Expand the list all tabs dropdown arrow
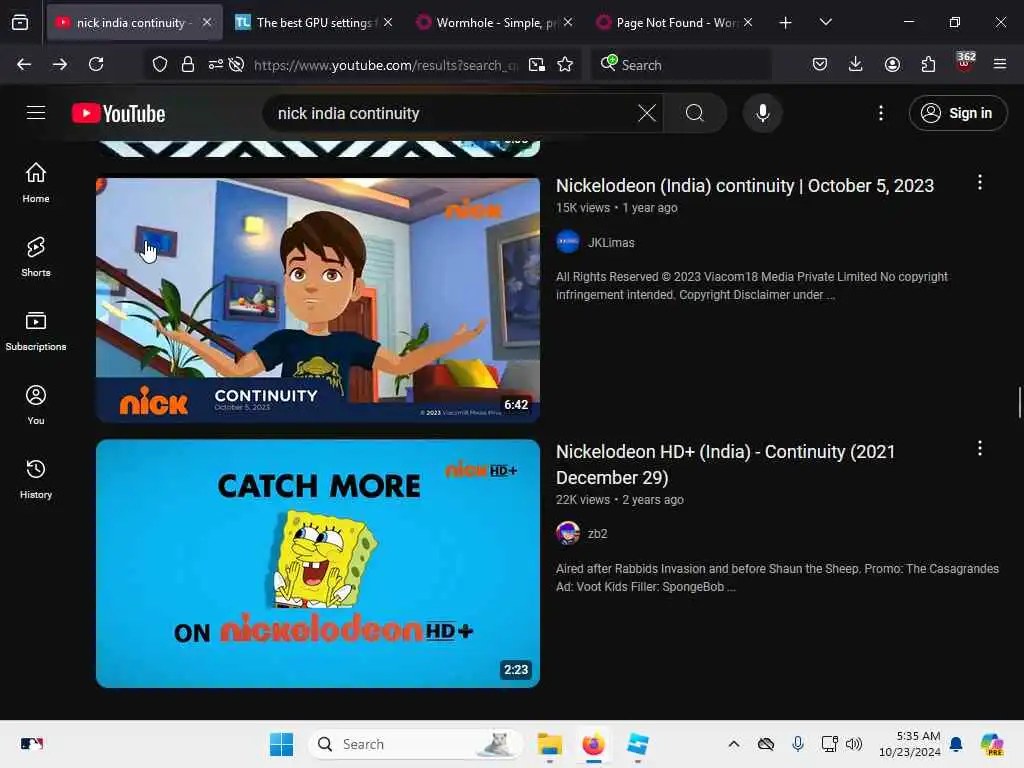The width and height of the screenshot is (1024, 768). point(825,22)
